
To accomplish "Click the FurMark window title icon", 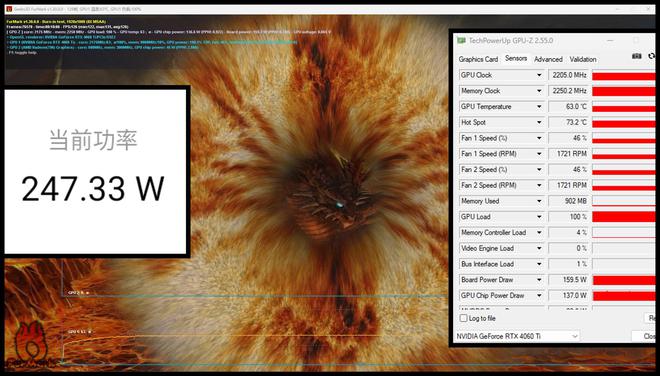I will [9, 9].
